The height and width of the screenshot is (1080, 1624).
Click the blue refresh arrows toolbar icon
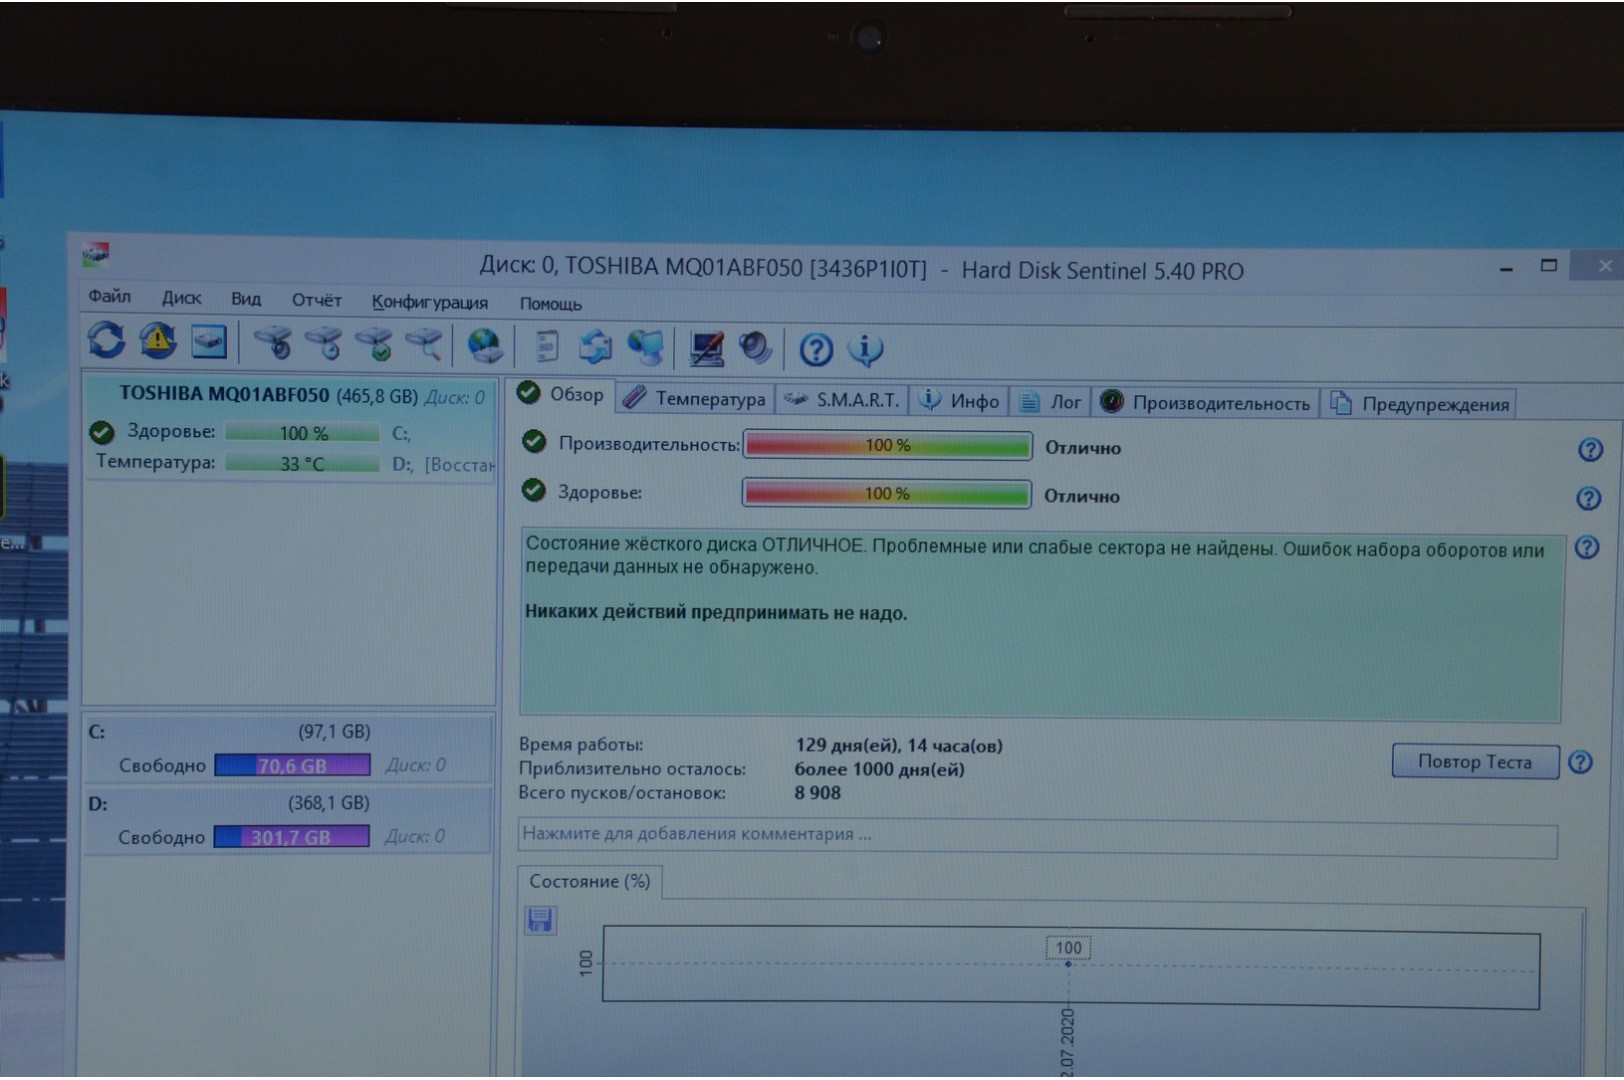pos(106,341)
